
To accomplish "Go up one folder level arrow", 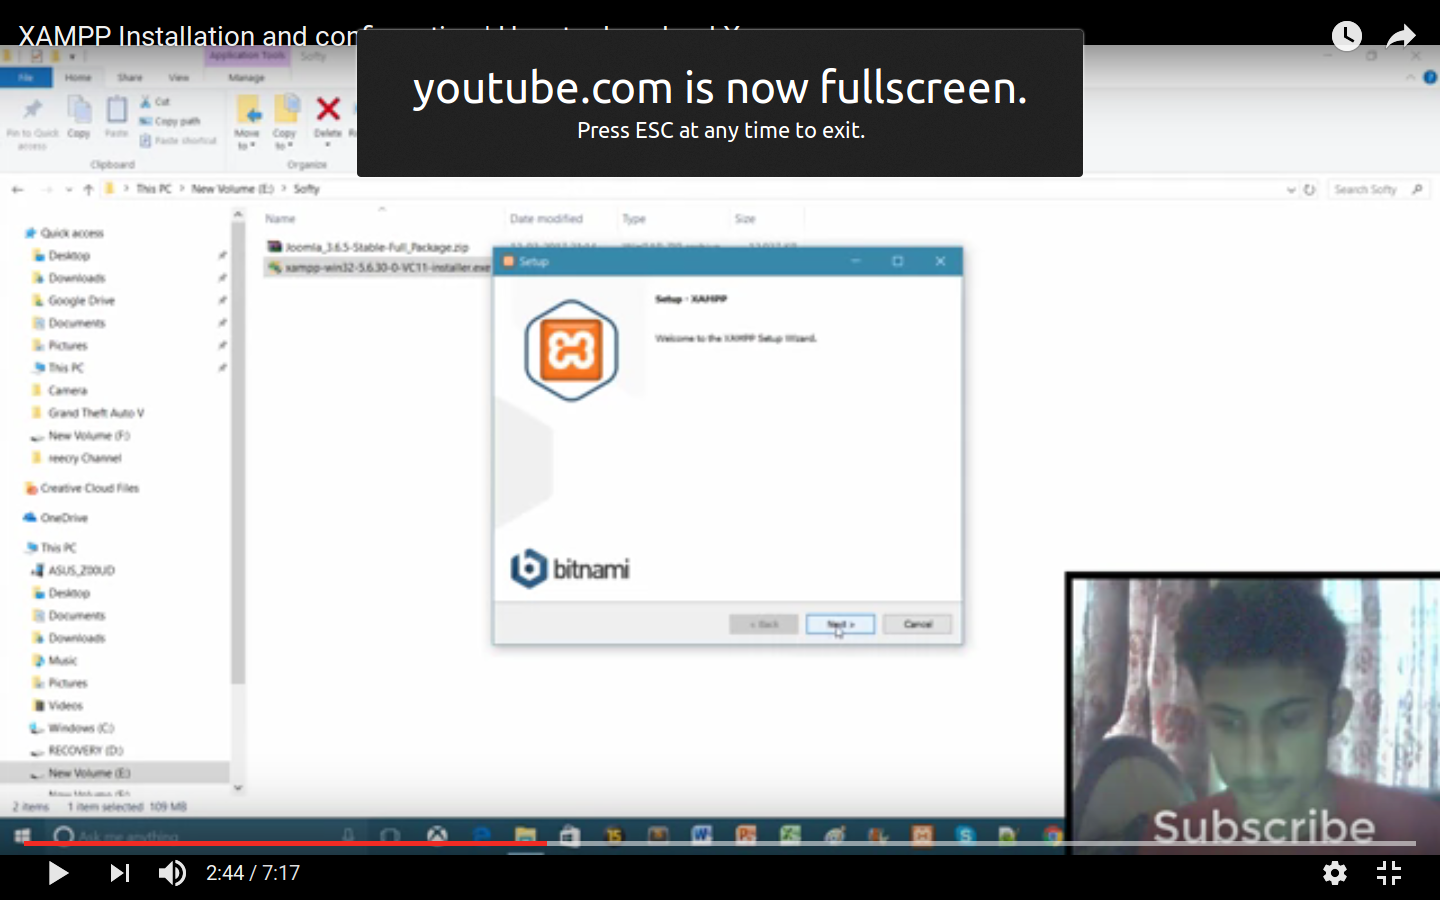I will click(x=89, y=189).
